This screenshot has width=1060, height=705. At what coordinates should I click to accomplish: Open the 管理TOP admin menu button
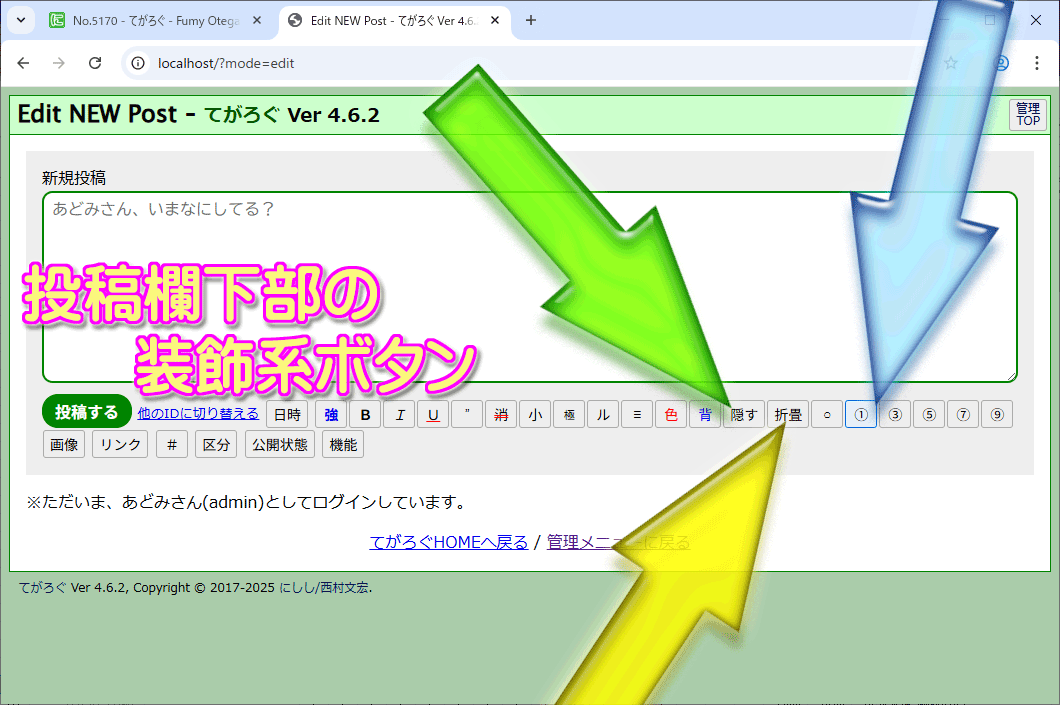[1027, 115]
